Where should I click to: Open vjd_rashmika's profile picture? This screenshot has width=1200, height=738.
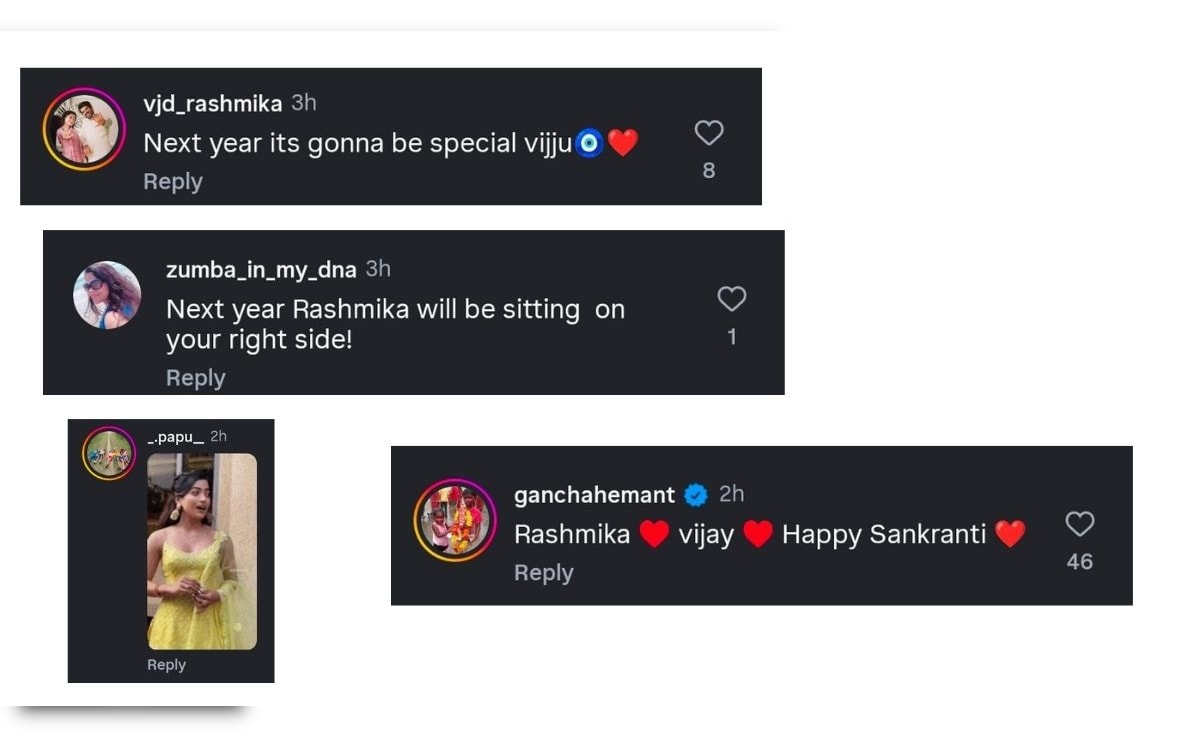84,129
